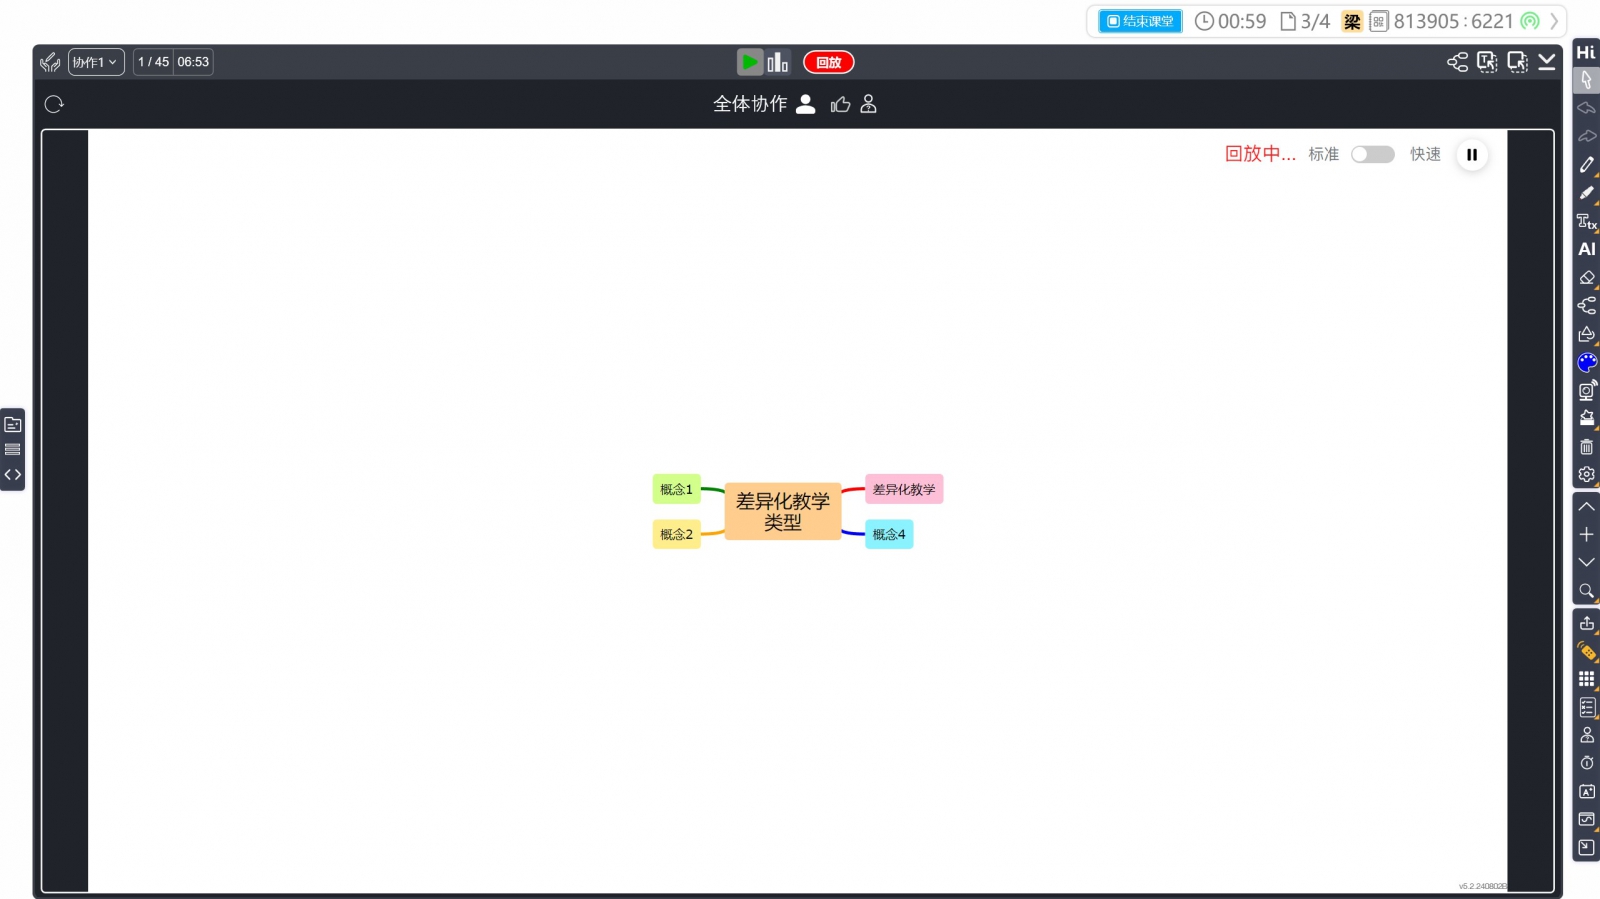Click the thumbs-up like icon

coord(840,104)
